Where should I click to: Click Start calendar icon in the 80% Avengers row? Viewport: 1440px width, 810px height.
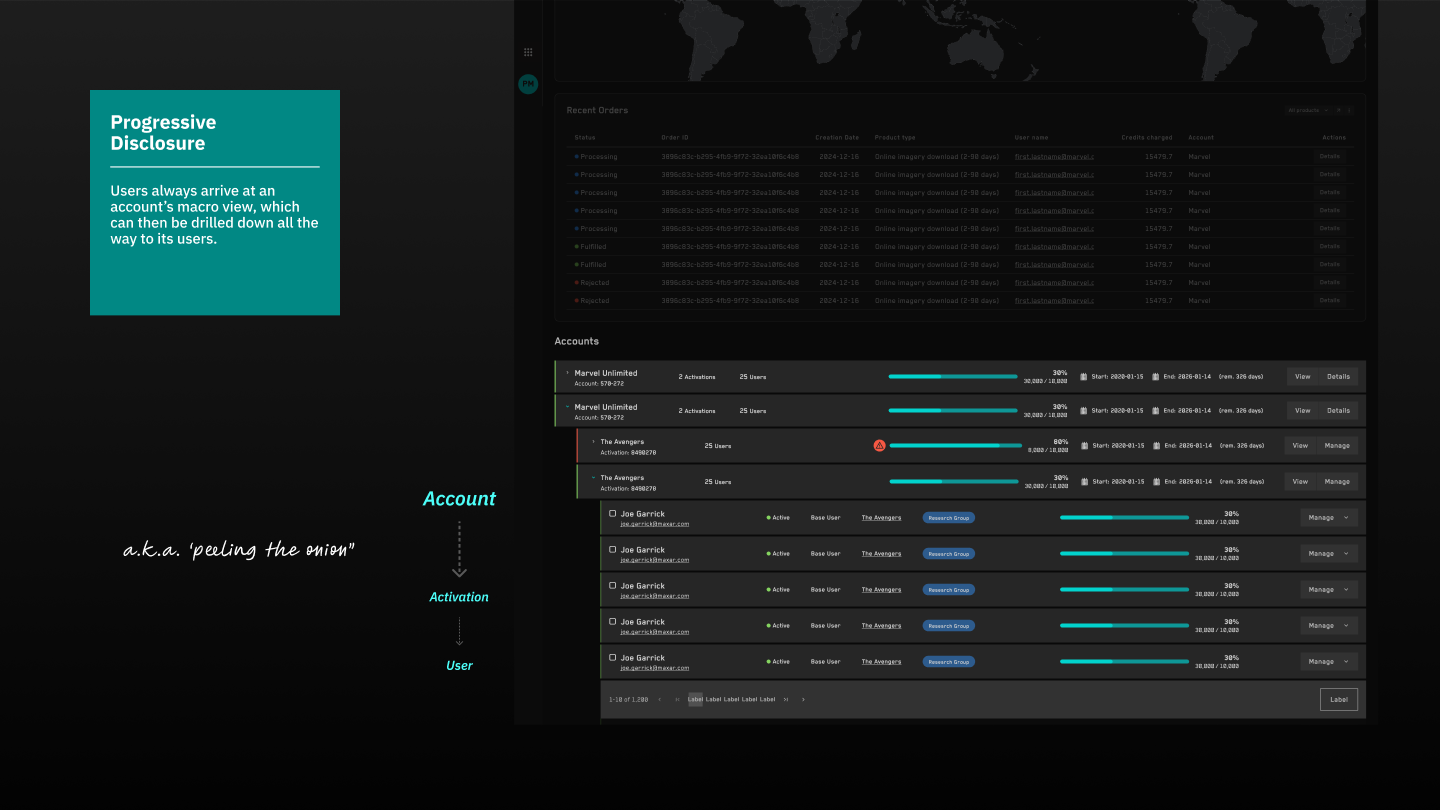(x=1084, y=446)
